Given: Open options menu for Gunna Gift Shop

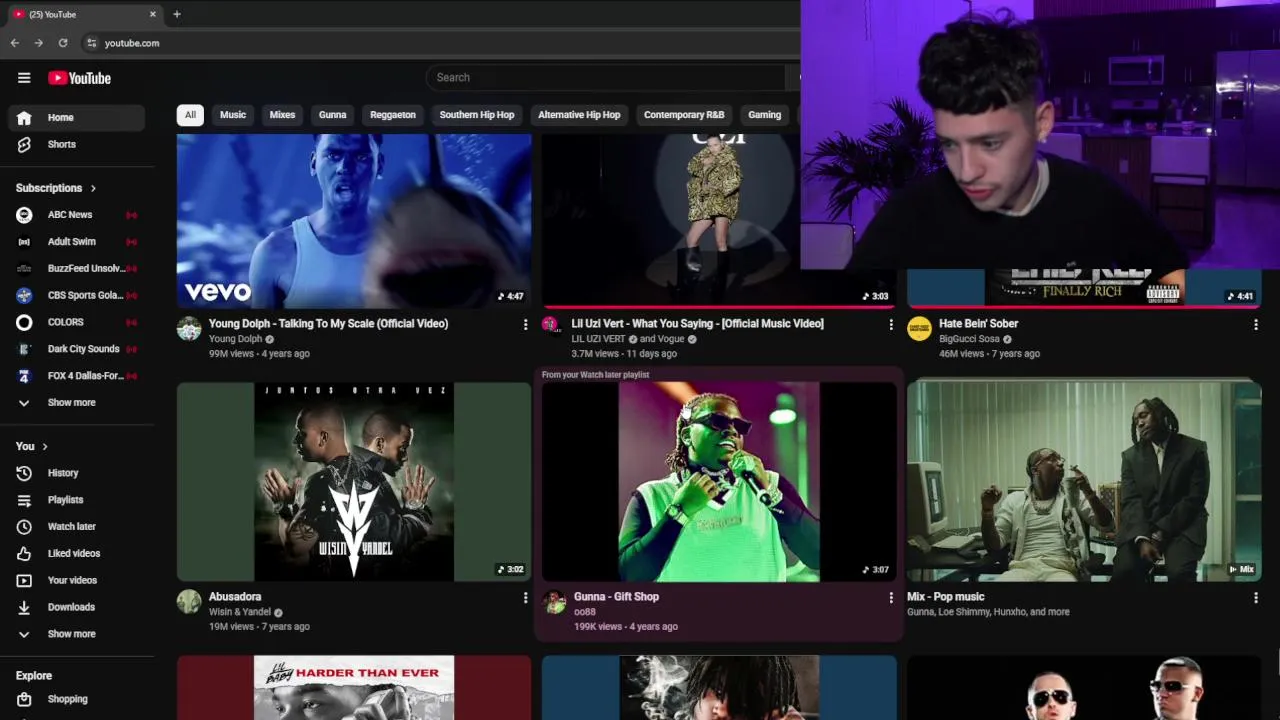Looking at the screenshot, I should coord(890,597).
